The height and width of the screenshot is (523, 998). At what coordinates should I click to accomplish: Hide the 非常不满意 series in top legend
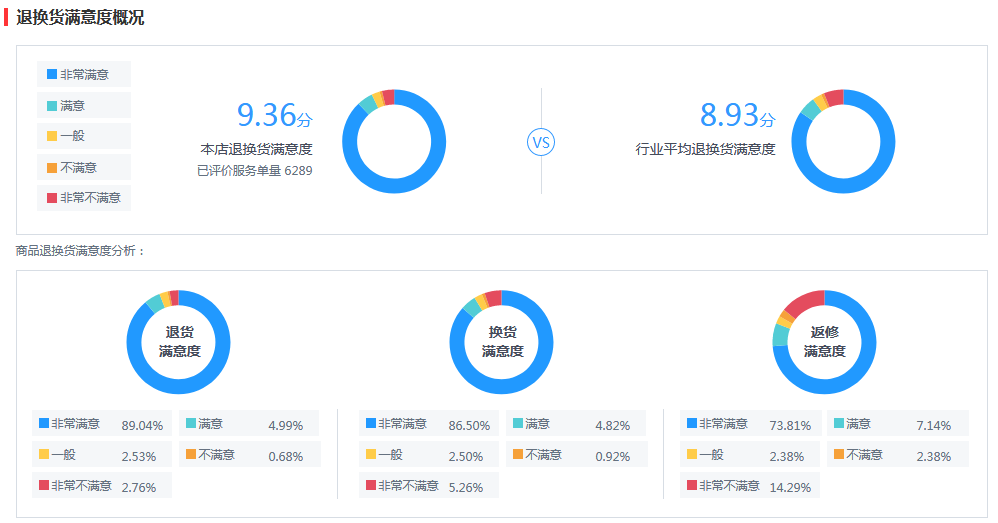pyautogui.click(x=83, y=198)
